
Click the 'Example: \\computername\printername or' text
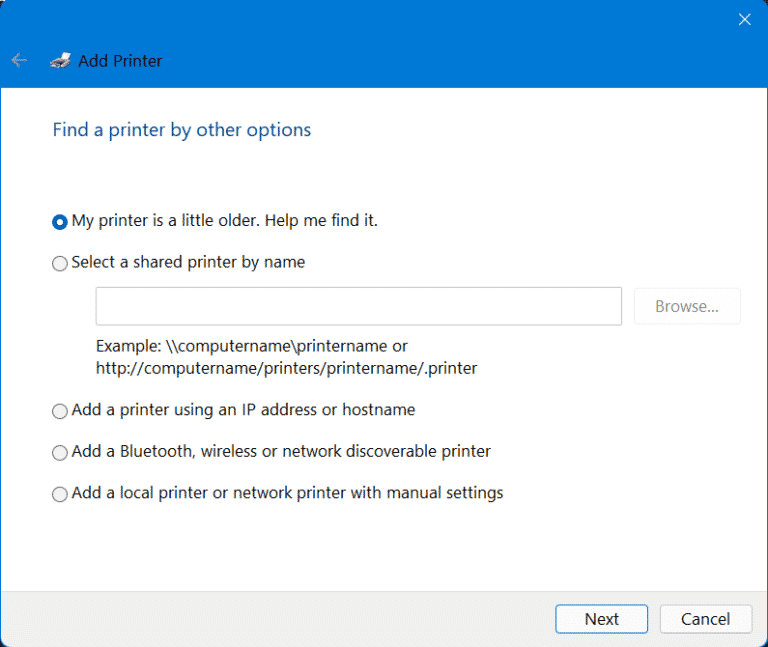(252, 346)
